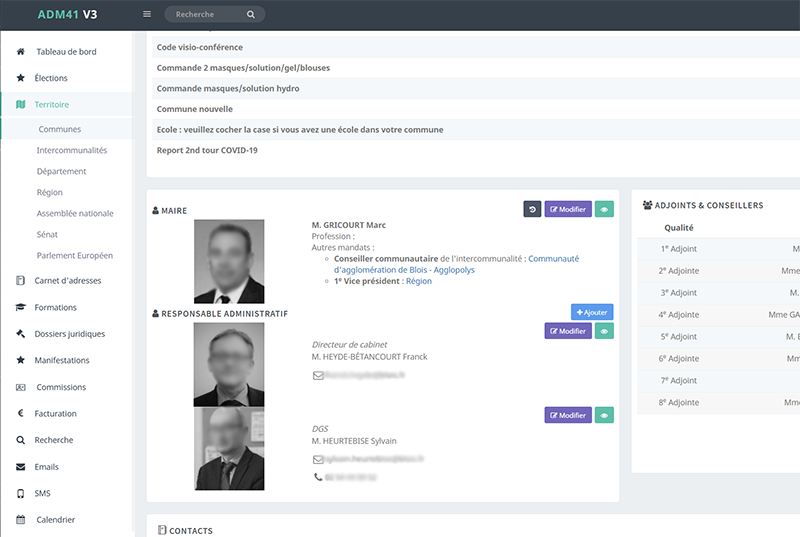Click Modifier button for Directeur de cabinet
Screen dimensions: 800x537
point(568,331)
